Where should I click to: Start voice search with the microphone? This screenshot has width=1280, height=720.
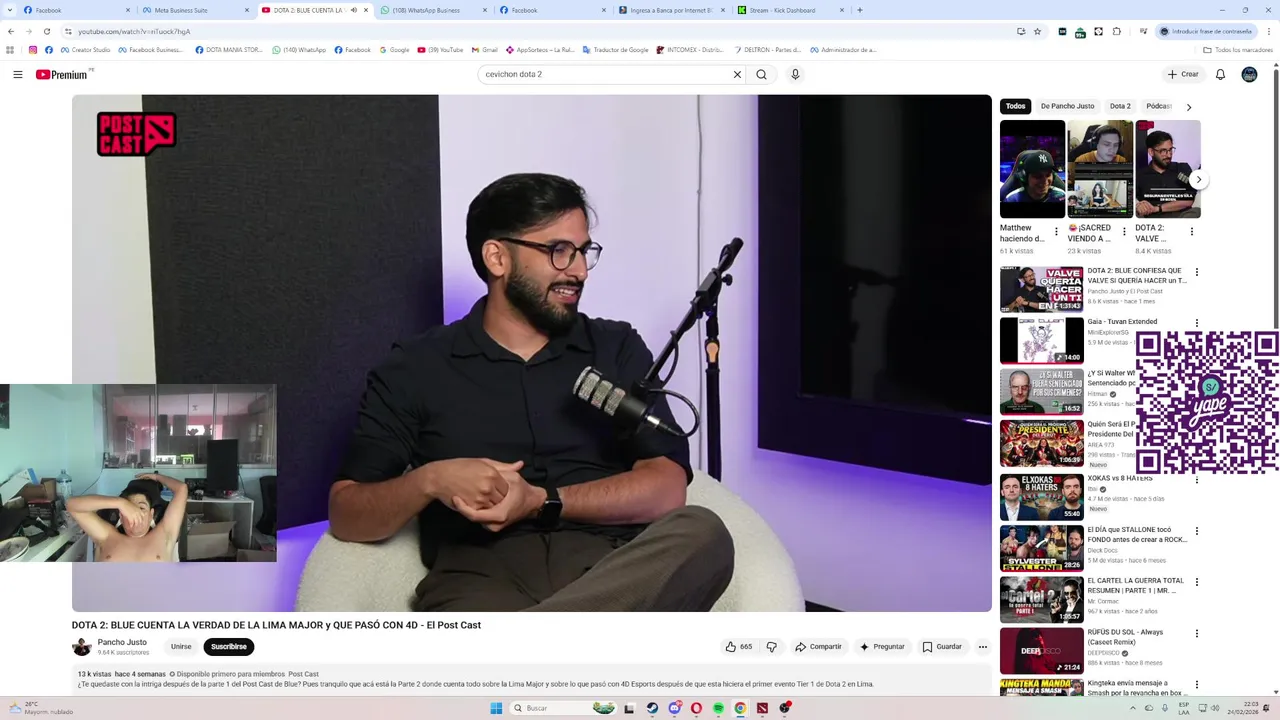tap(795, 74)
